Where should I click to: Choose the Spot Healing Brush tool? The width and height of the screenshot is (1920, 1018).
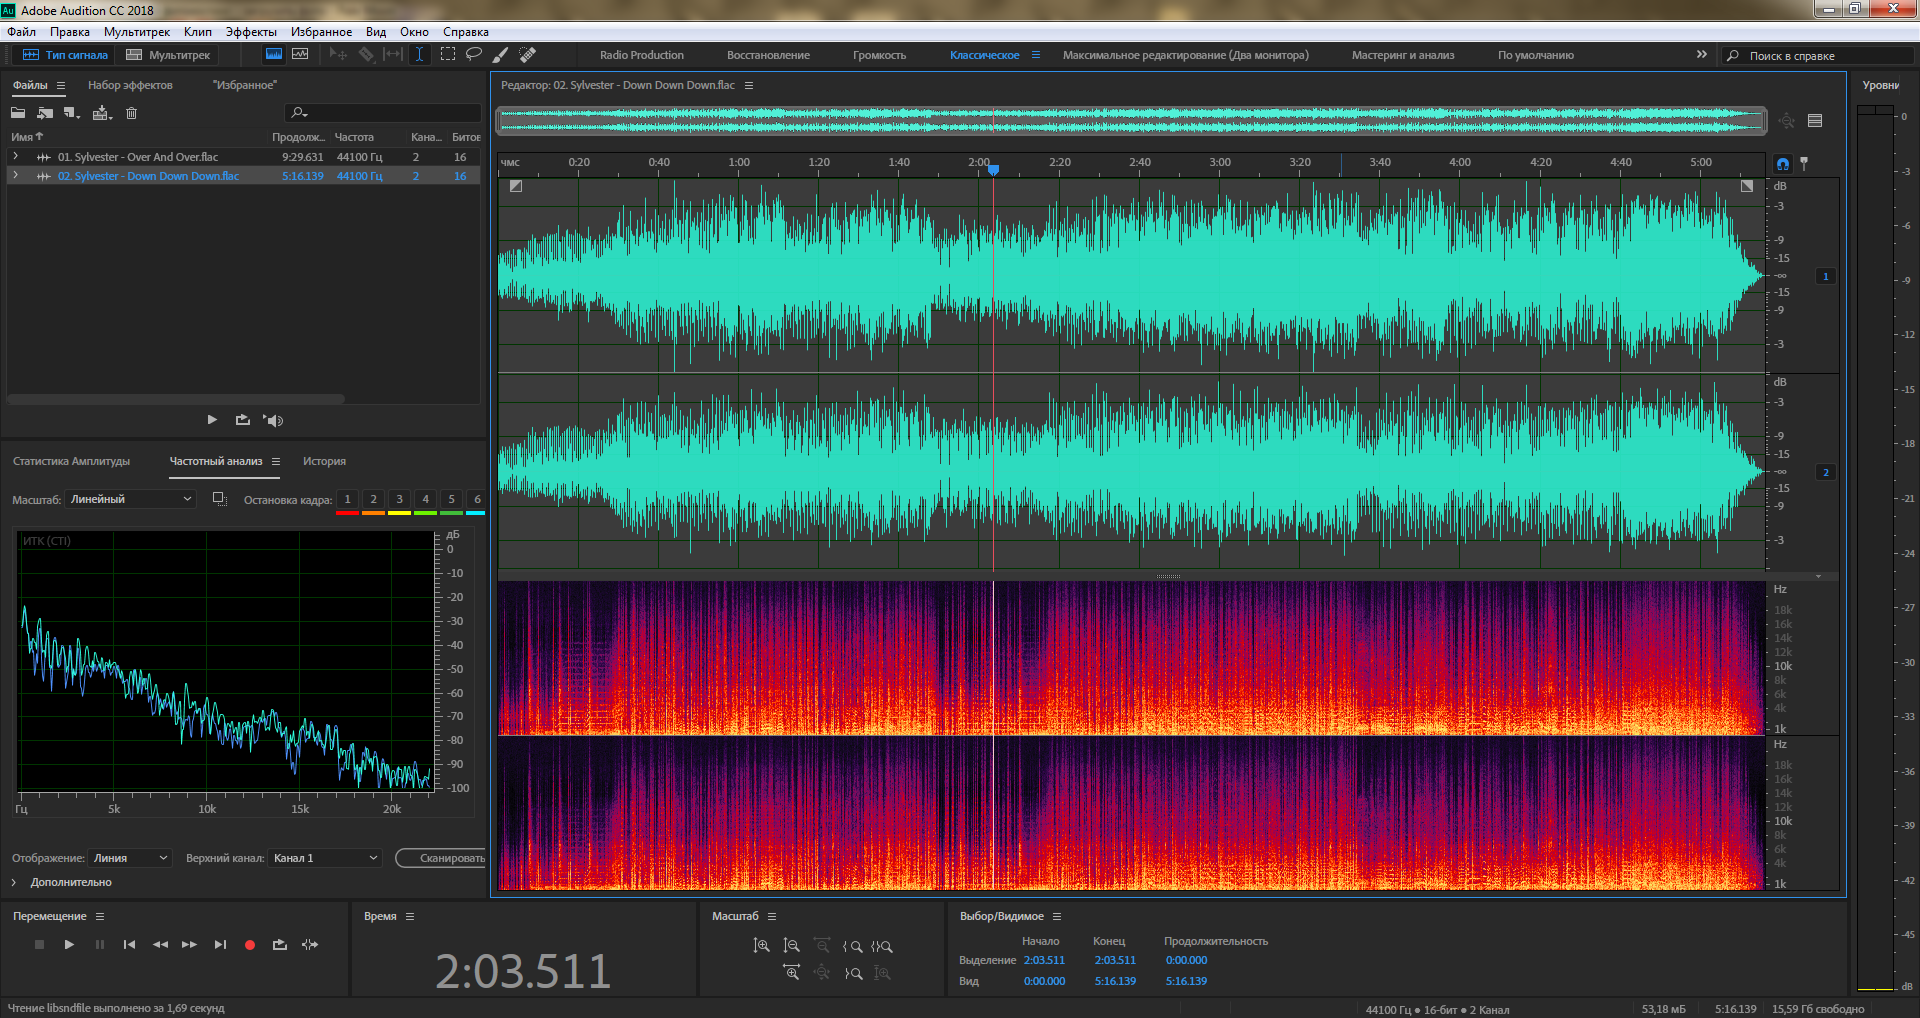click(x=528, y=55)
